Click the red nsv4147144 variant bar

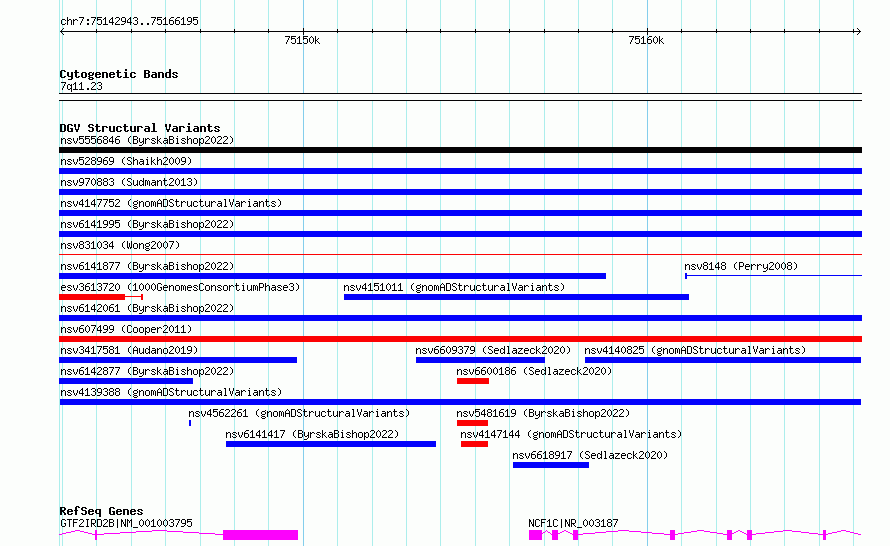tap(475, 444)
